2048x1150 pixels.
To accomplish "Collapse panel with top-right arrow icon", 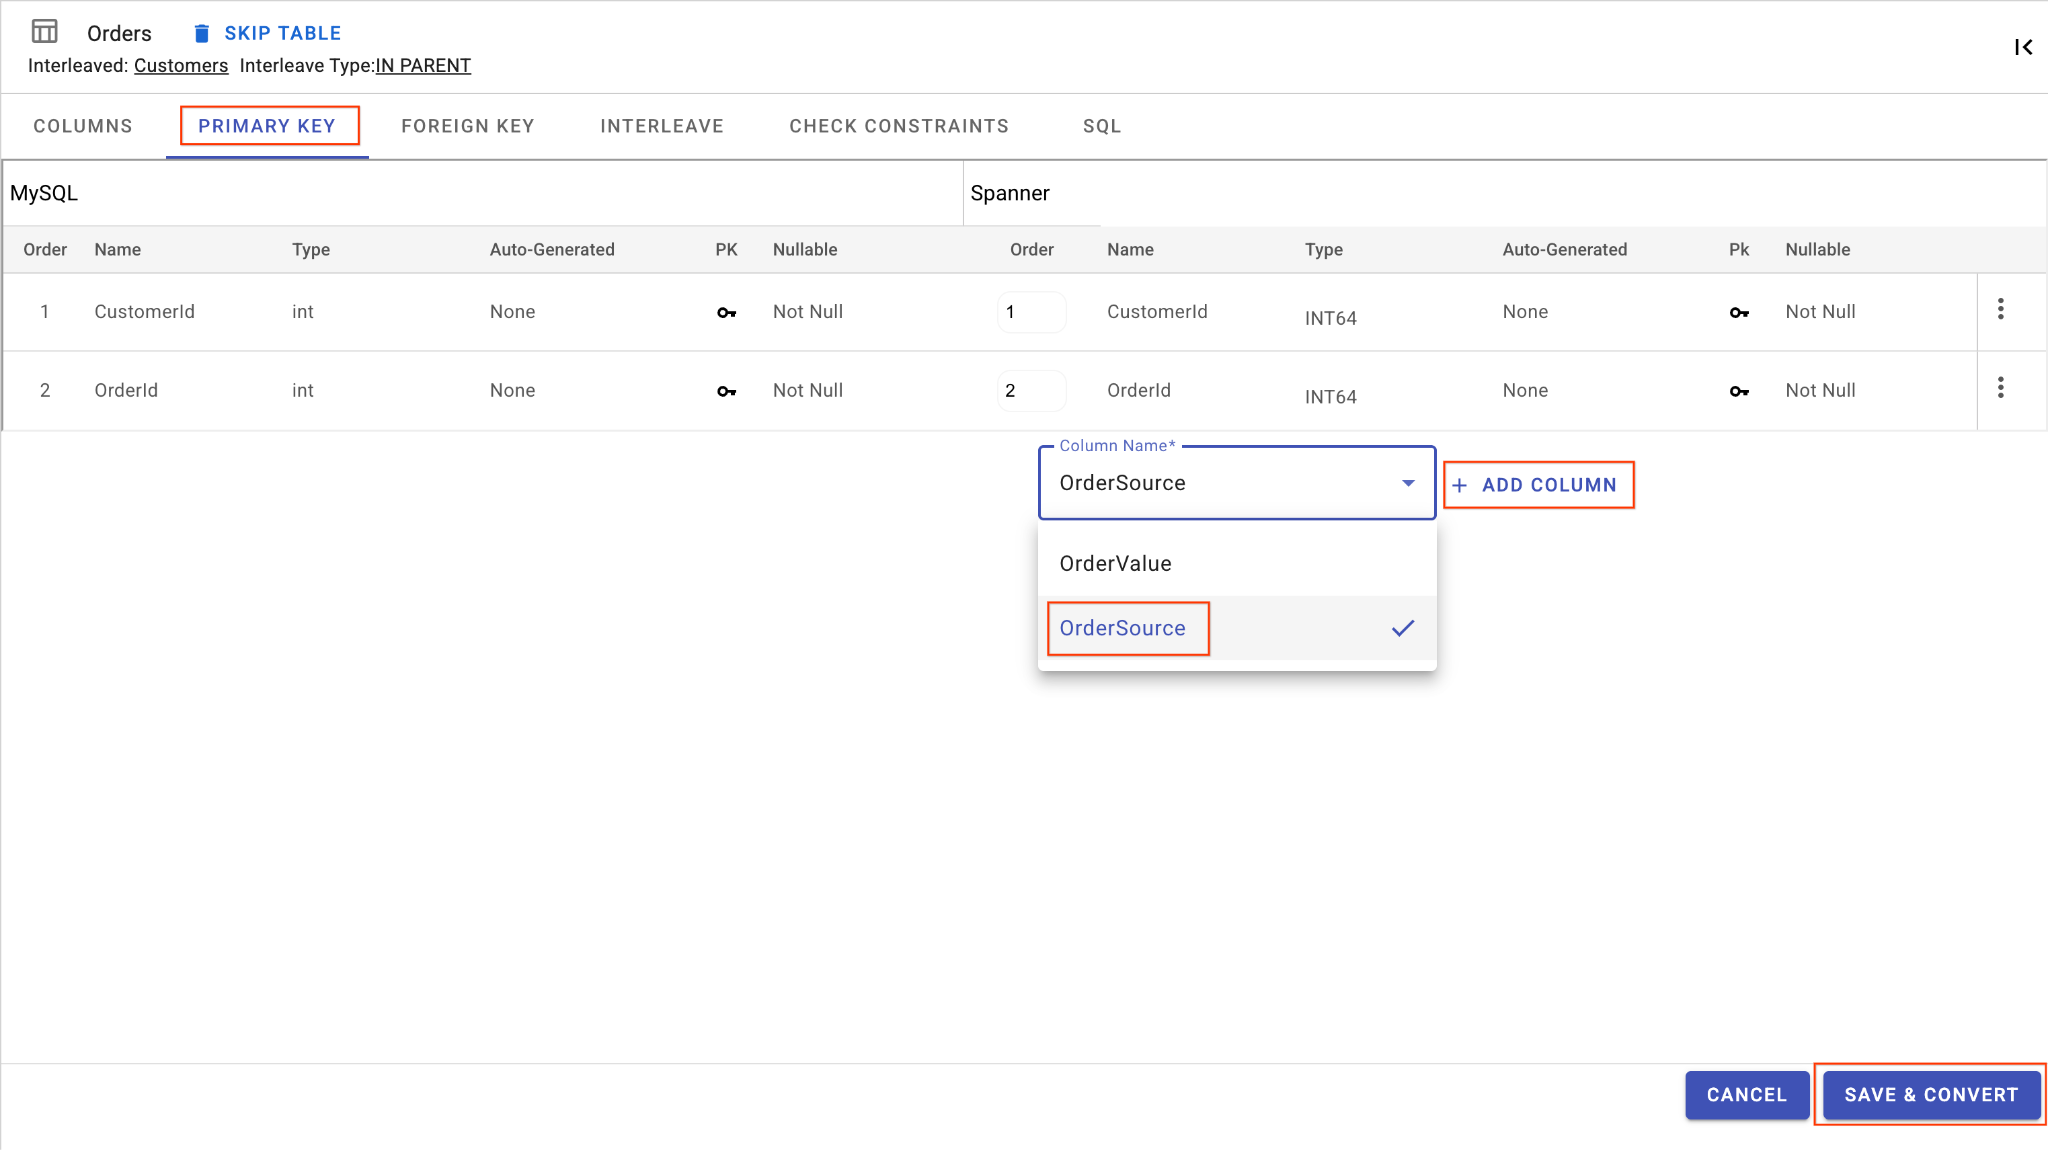I will 2023,47.
